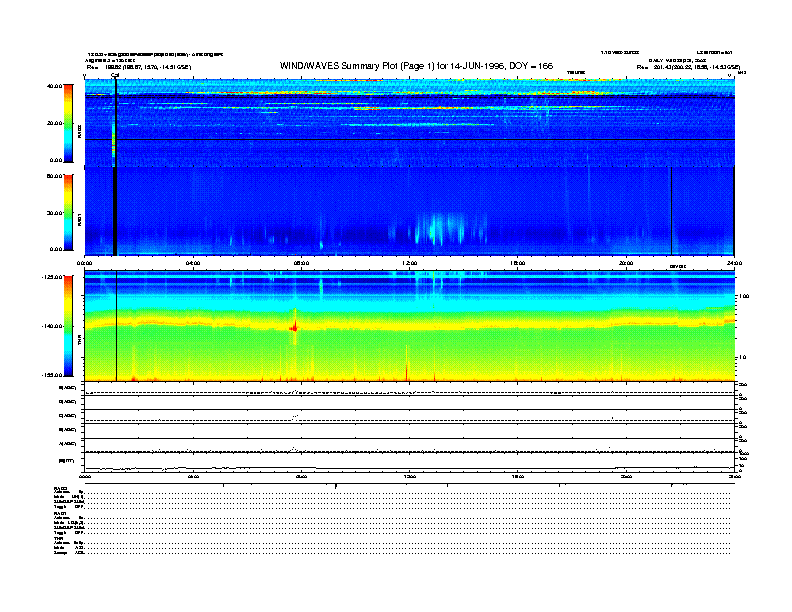
Task: Click the red burst in the TNR spectrogram
Action: coord(294,327)
